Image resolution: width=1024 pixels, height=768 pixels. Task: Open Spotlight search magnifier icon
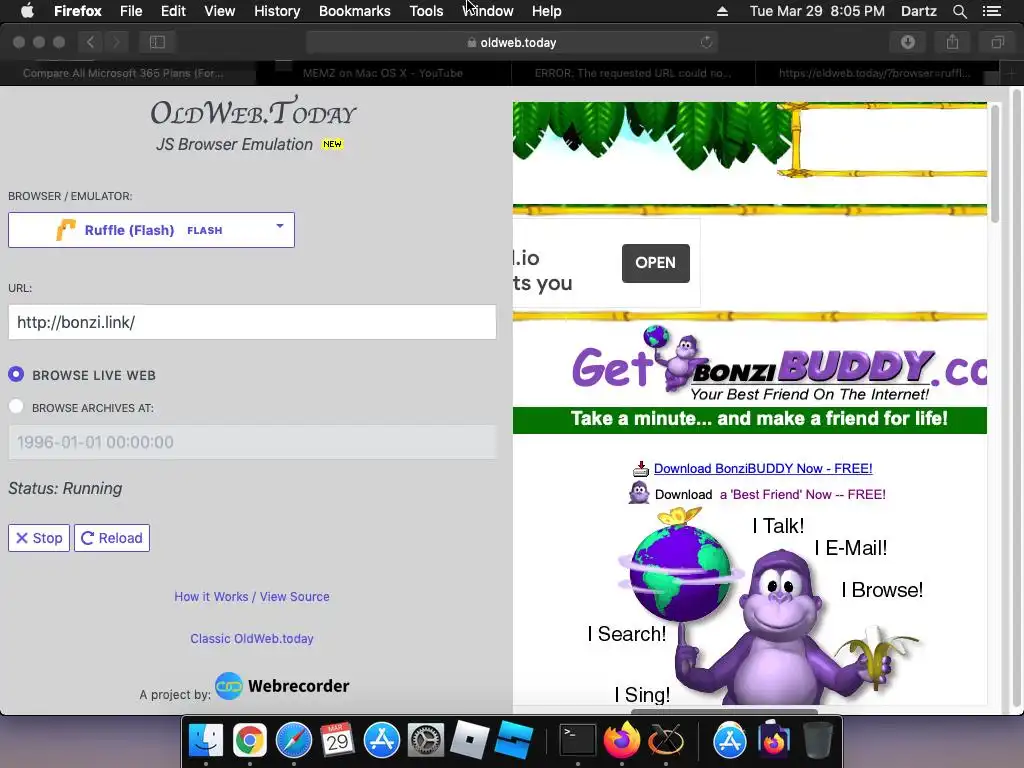point(959,11)
